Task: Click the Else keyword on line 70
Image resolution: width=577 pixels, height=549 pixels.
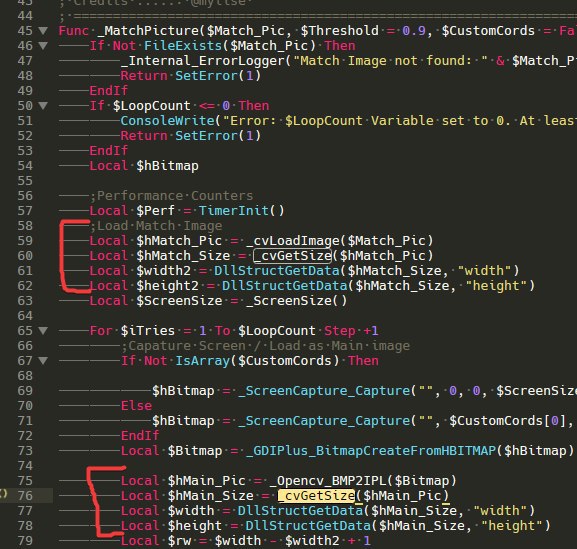Action: [136, 406]
